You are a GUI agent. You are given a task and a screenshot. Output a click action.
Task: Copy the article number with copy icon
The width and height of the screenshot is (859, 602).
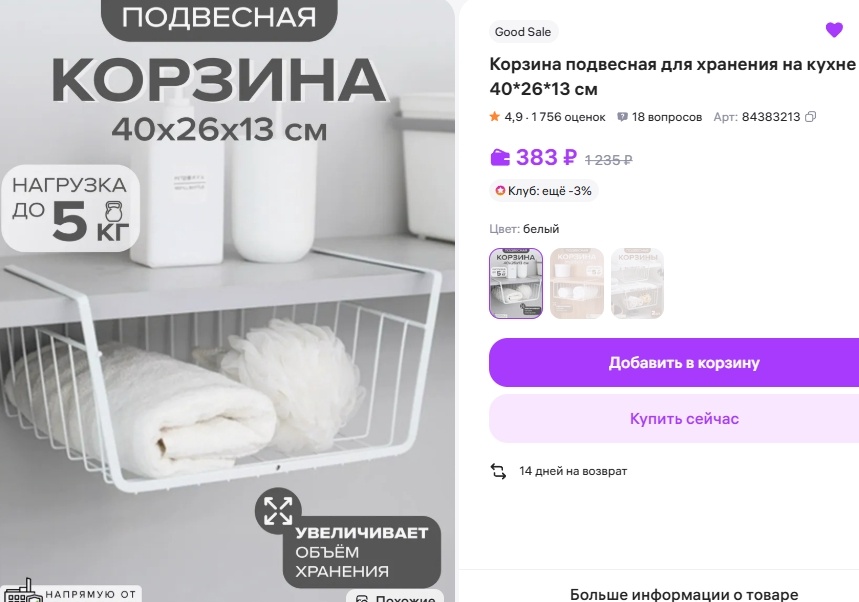811,117
